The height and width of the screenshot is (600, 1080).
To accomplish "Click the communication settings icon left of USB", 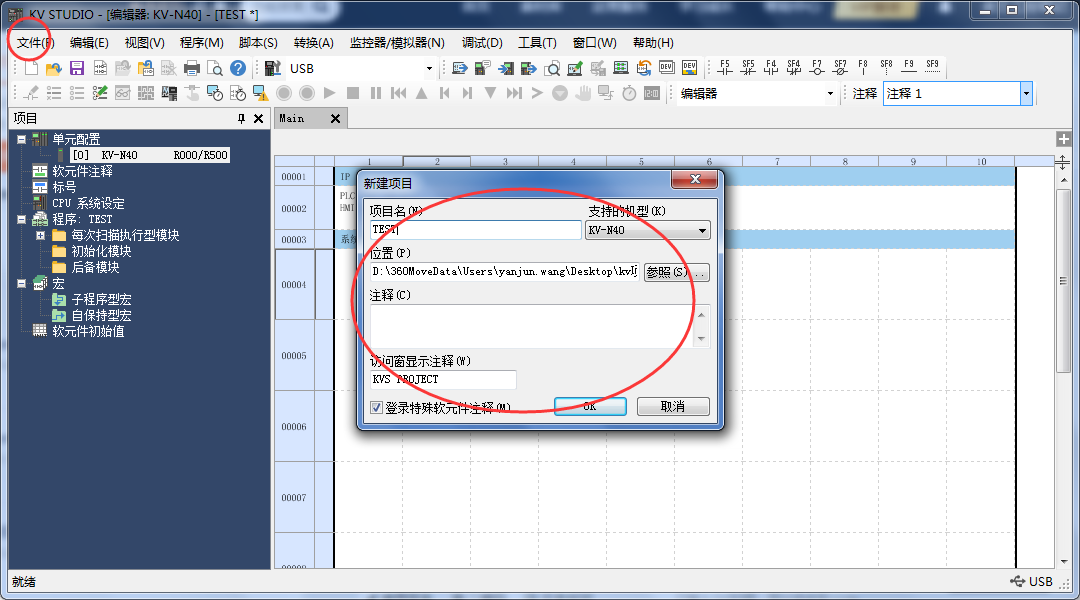I will pos(273,68).
